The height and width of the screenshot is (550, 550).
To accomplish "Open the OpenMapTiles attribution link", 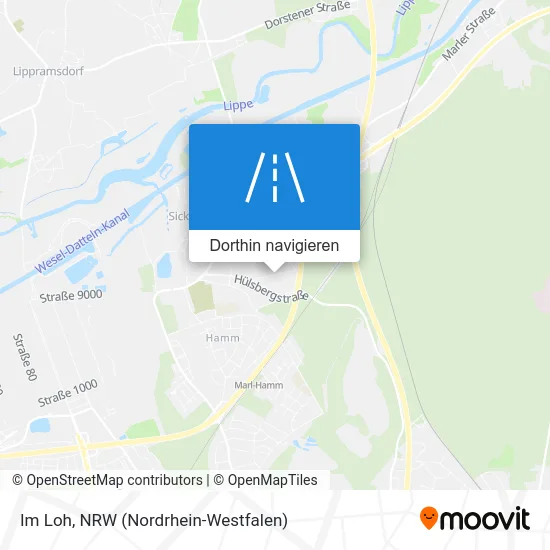I will pos(266,480).
